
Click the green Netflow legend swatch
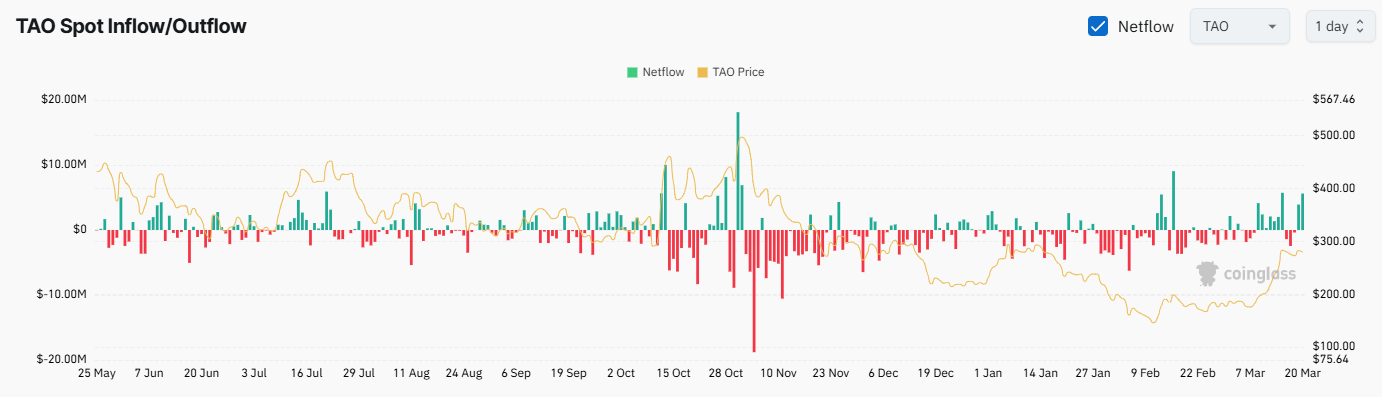(632, 72)
